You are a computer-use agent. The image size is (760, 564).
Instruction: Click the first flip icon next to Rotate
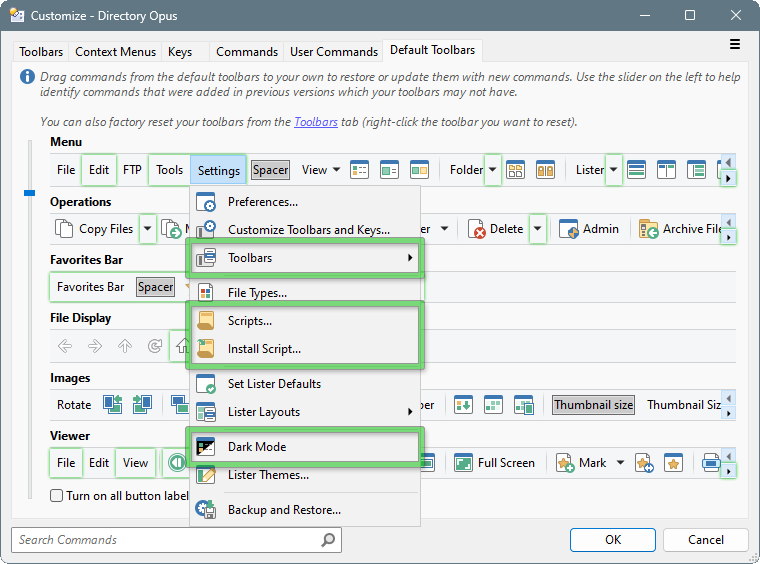pos(112,405)
